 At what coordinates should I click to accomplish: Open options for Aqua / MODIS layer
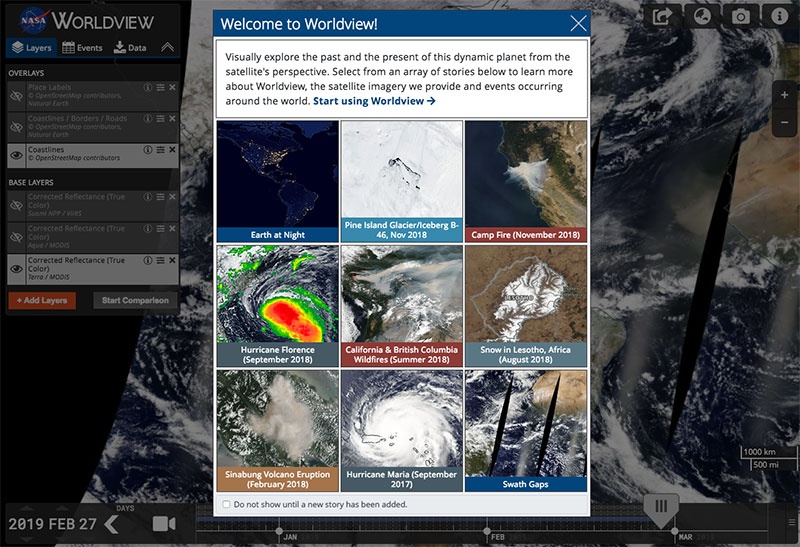[x=160, y=229]
